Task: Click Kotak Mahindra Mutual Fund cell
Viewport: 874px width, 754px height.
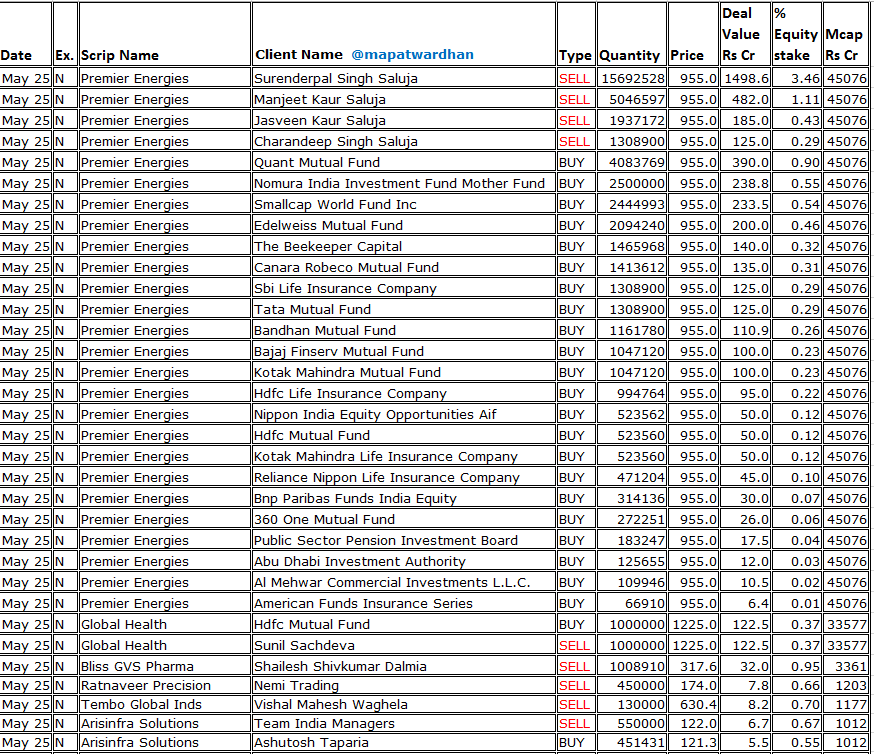Action: tap(404, 372)
